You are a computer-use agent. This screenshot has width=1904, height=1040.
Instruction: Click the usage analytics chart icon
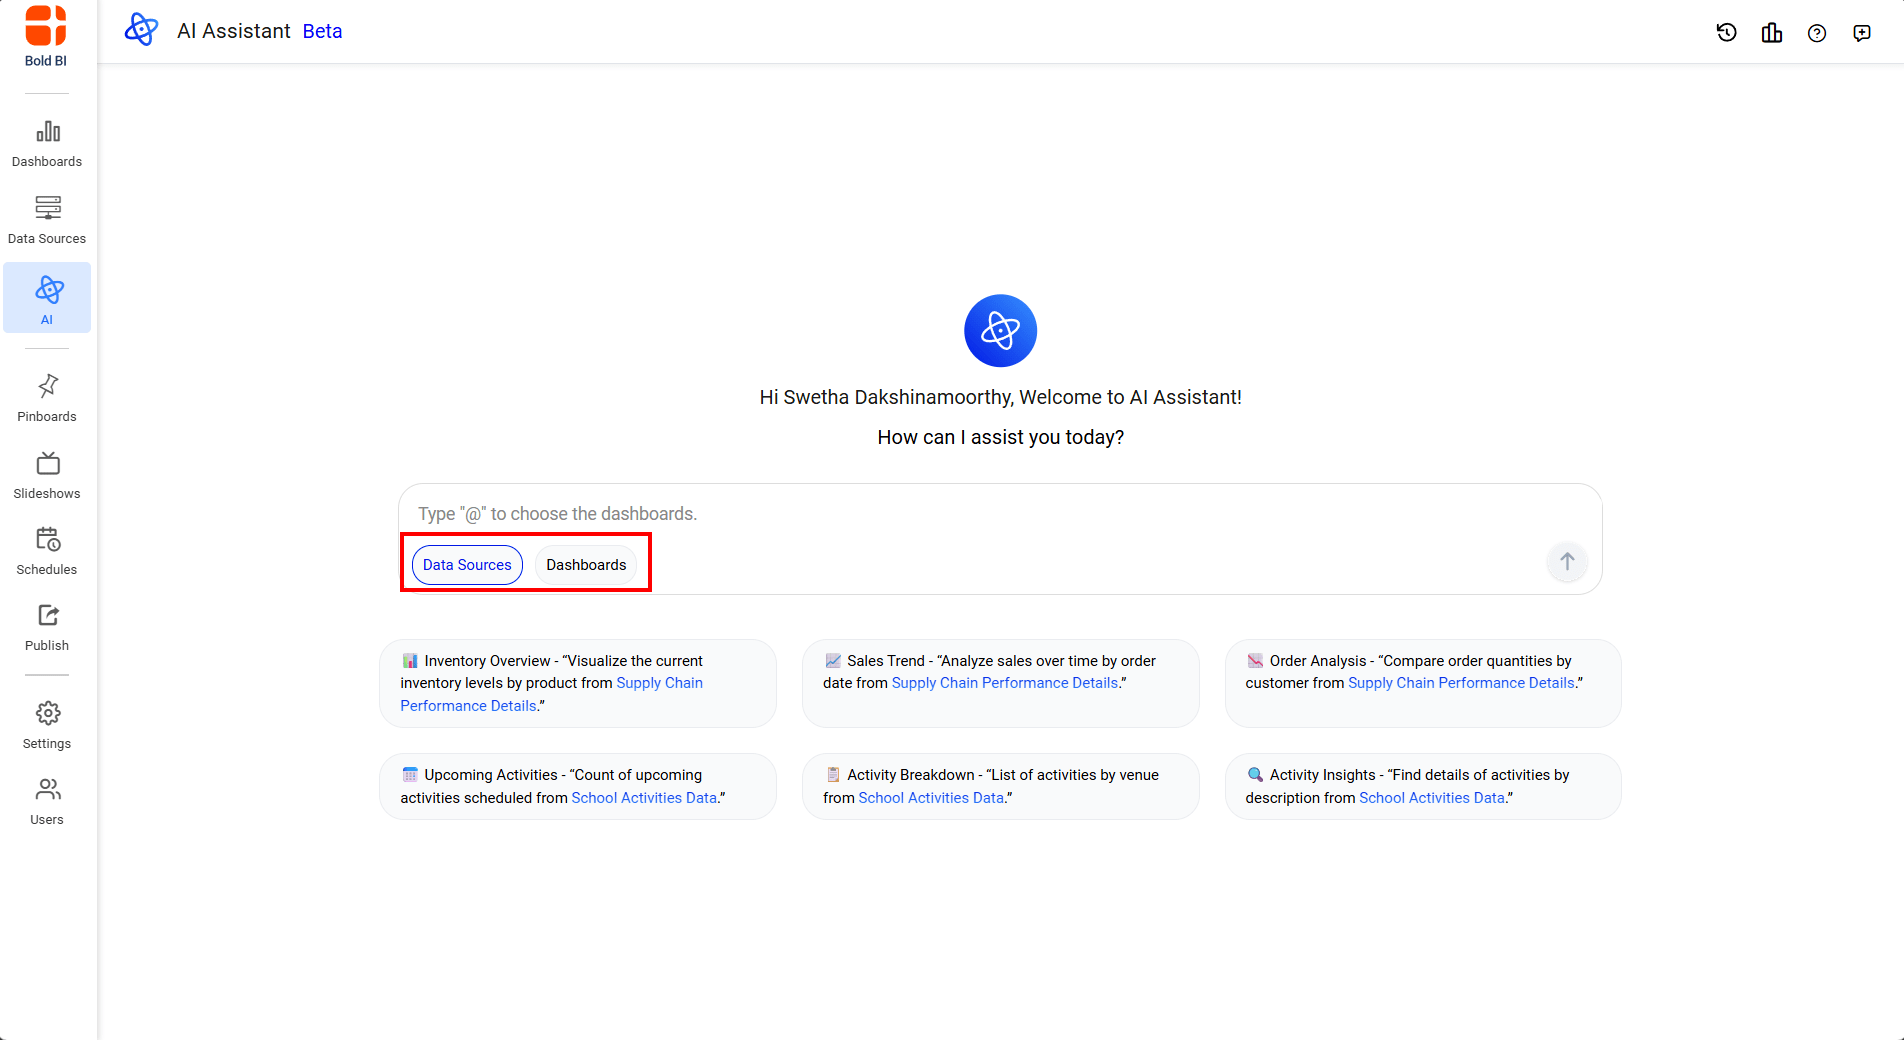point(1771,33)
